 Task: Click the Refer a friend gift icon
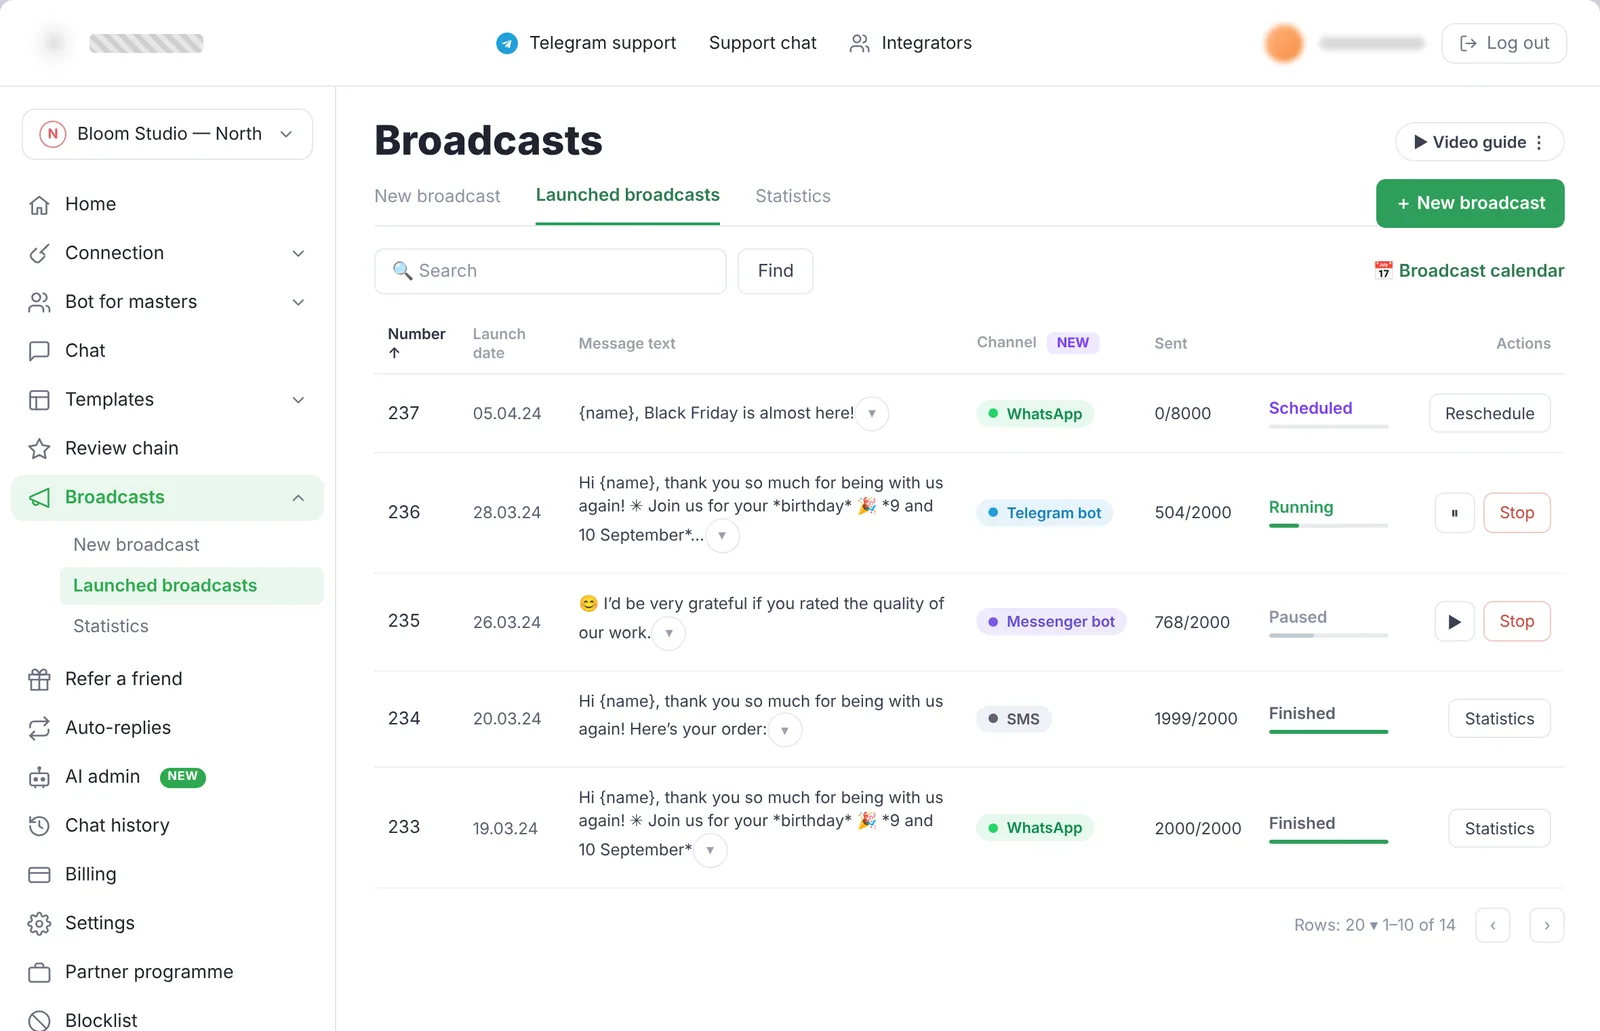coord(39,680)
